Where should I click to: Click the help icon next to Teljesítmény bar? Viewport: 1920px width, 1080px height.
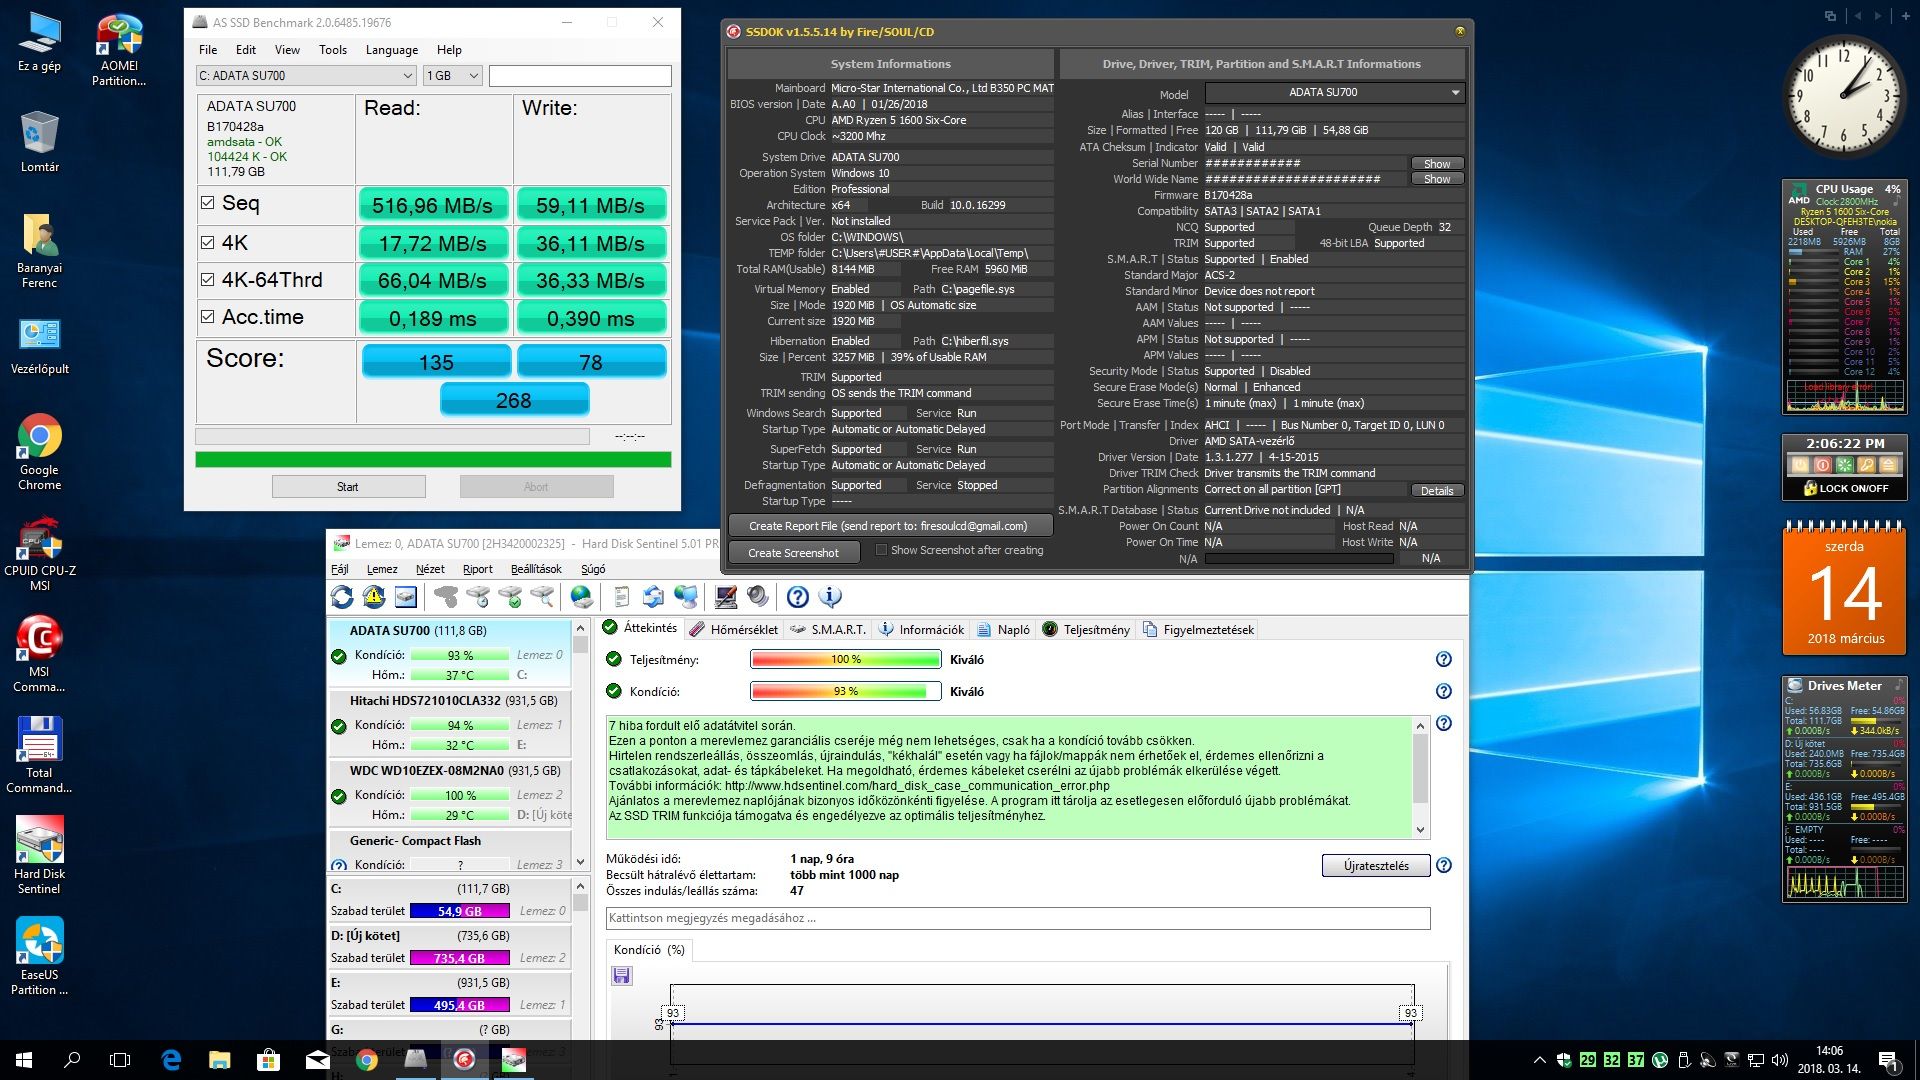click(1444, 659)
